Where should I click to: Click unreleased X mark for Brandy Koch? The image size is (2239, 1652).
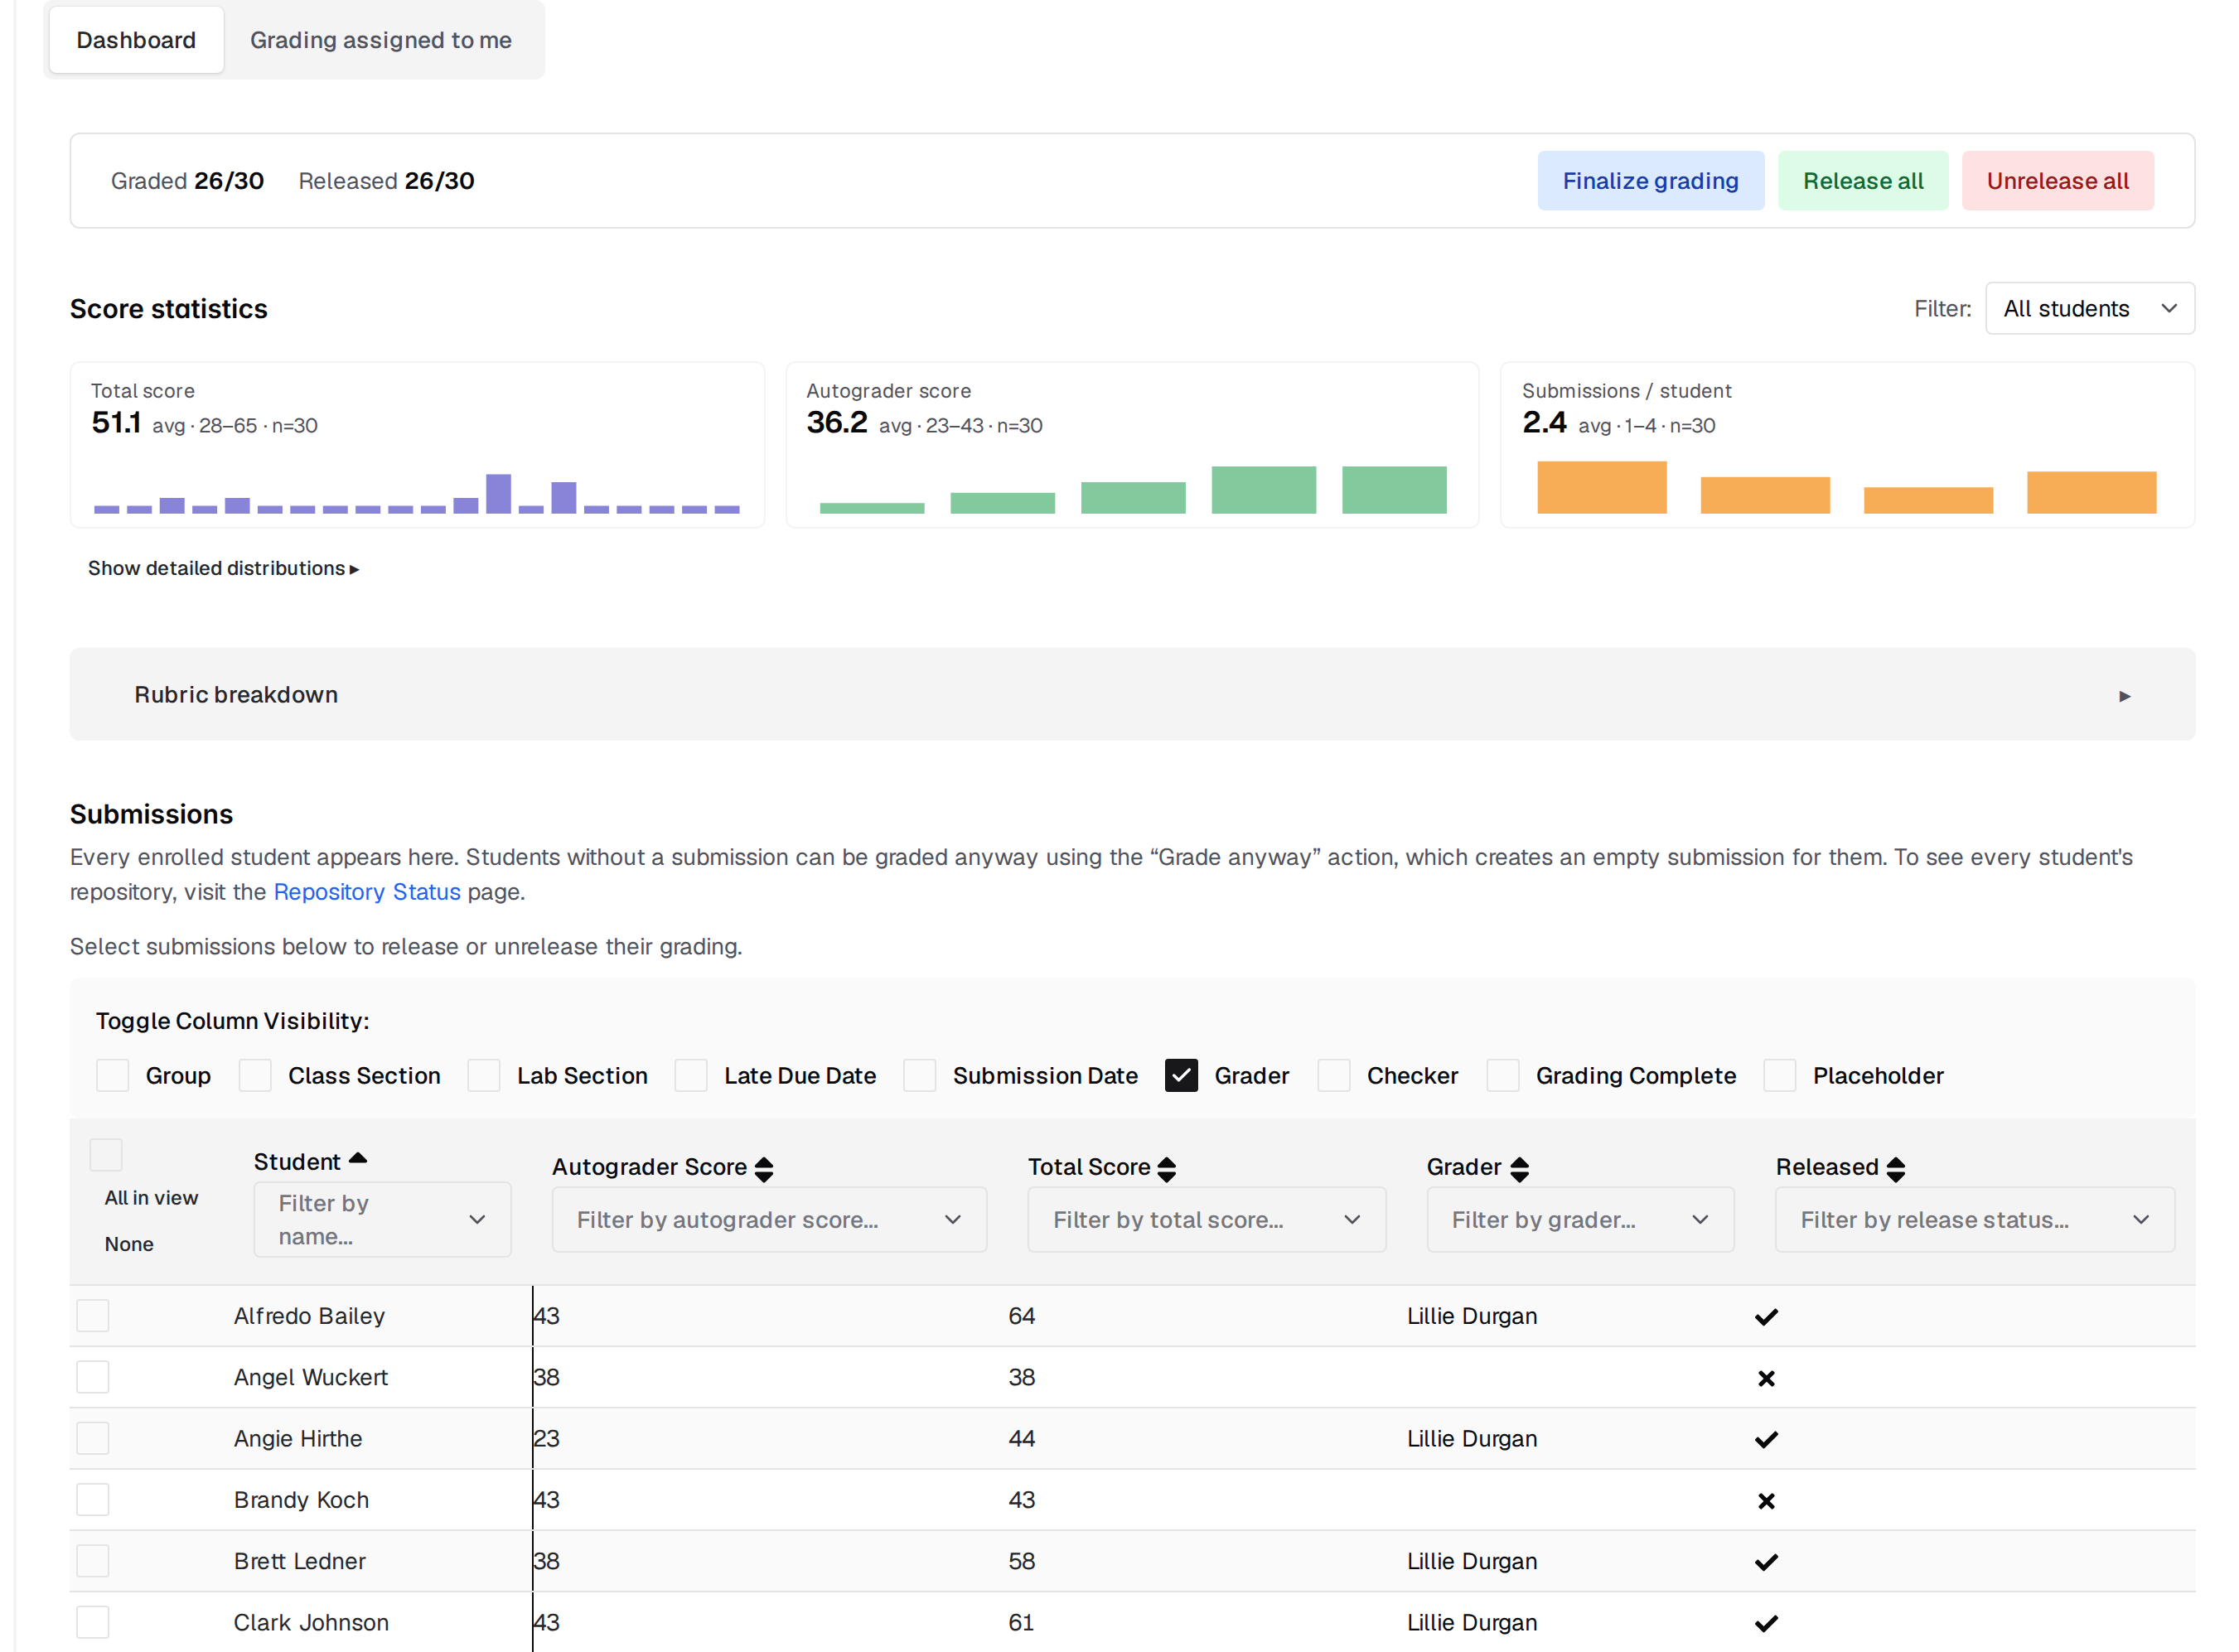tap(1766, 1501)
